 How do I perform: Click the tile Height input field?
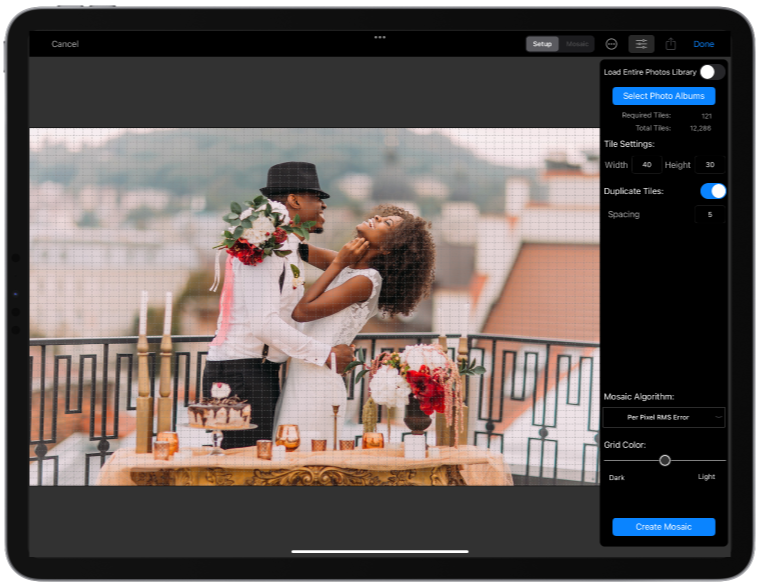point(710,165)
